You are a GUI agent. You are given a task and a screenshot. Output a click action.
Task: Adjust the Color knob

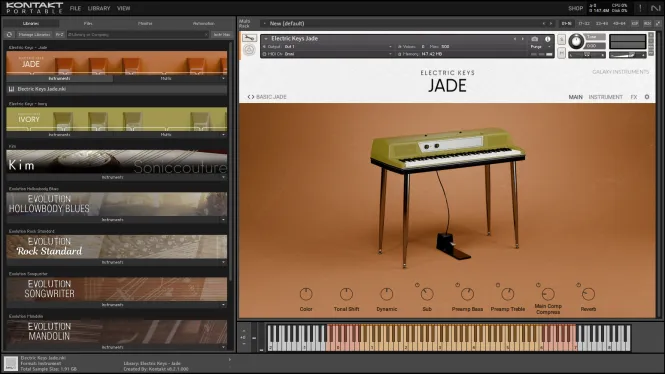[306, 294]
